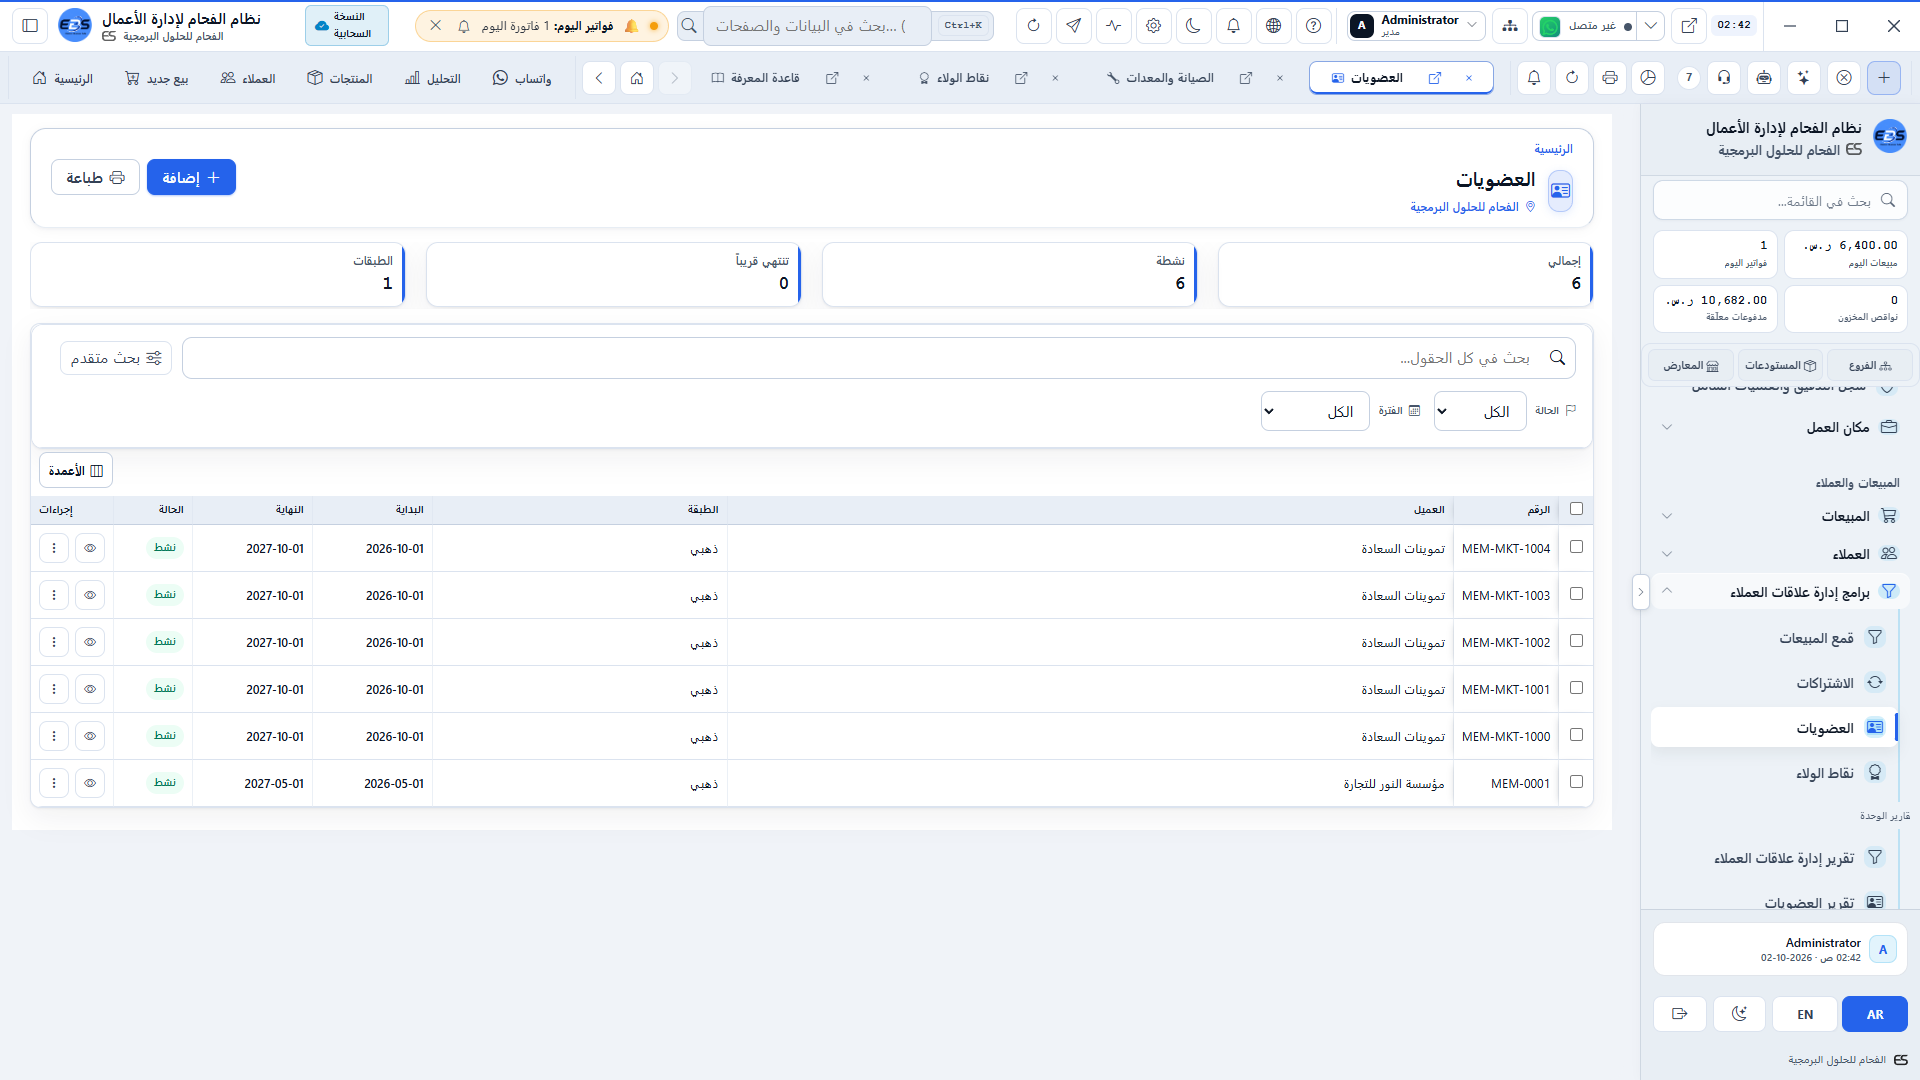The width and height of the screenshot is (1920, 1080).
Task: Toggle dark mode moon icon in top bar
Action: 1193,26
